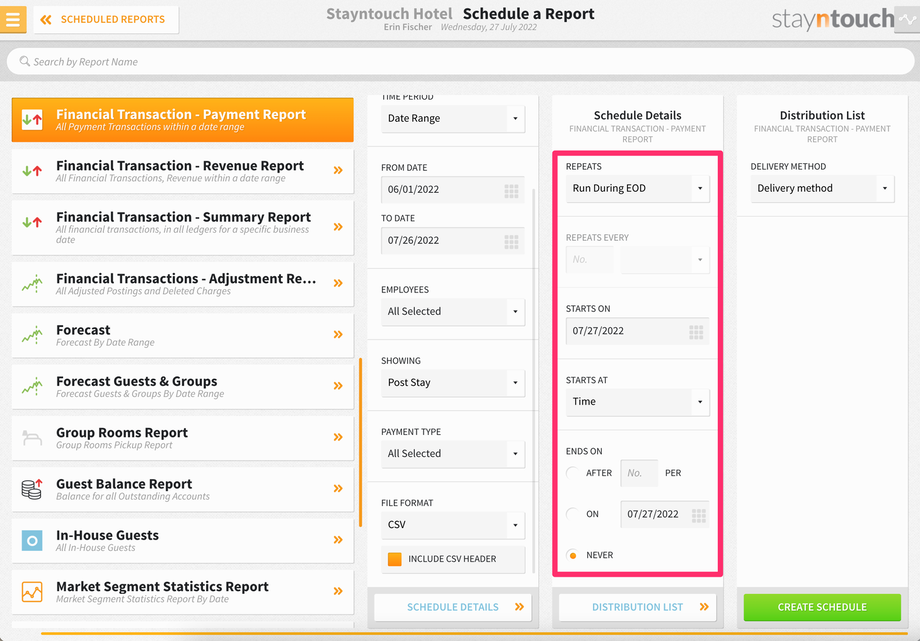Expand the Payment Type dropdown
The height and width of the screenshot is (641, 920).
tap(453, 454)
